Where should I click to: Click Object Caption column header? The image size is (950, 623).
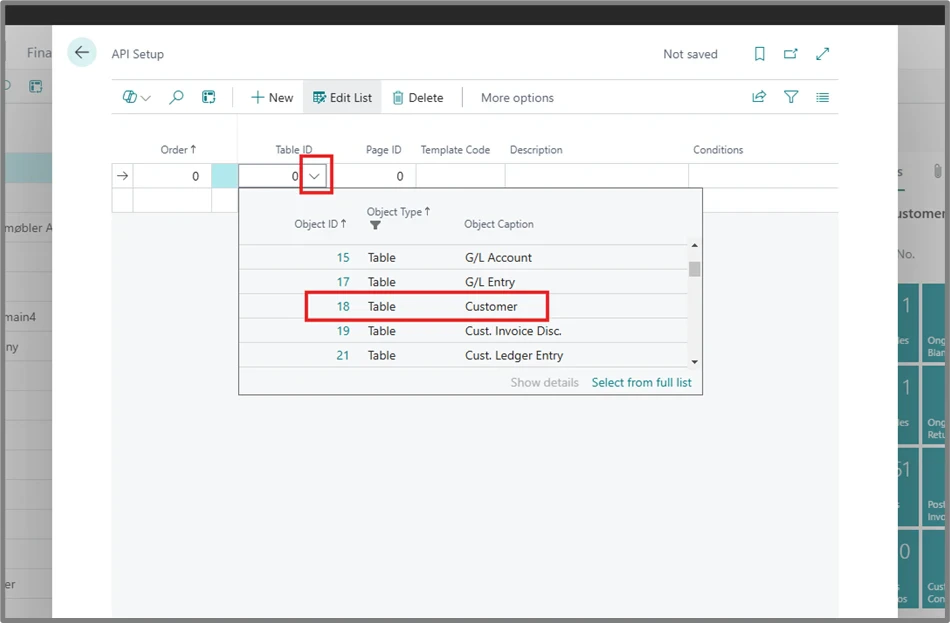[499, 224]
